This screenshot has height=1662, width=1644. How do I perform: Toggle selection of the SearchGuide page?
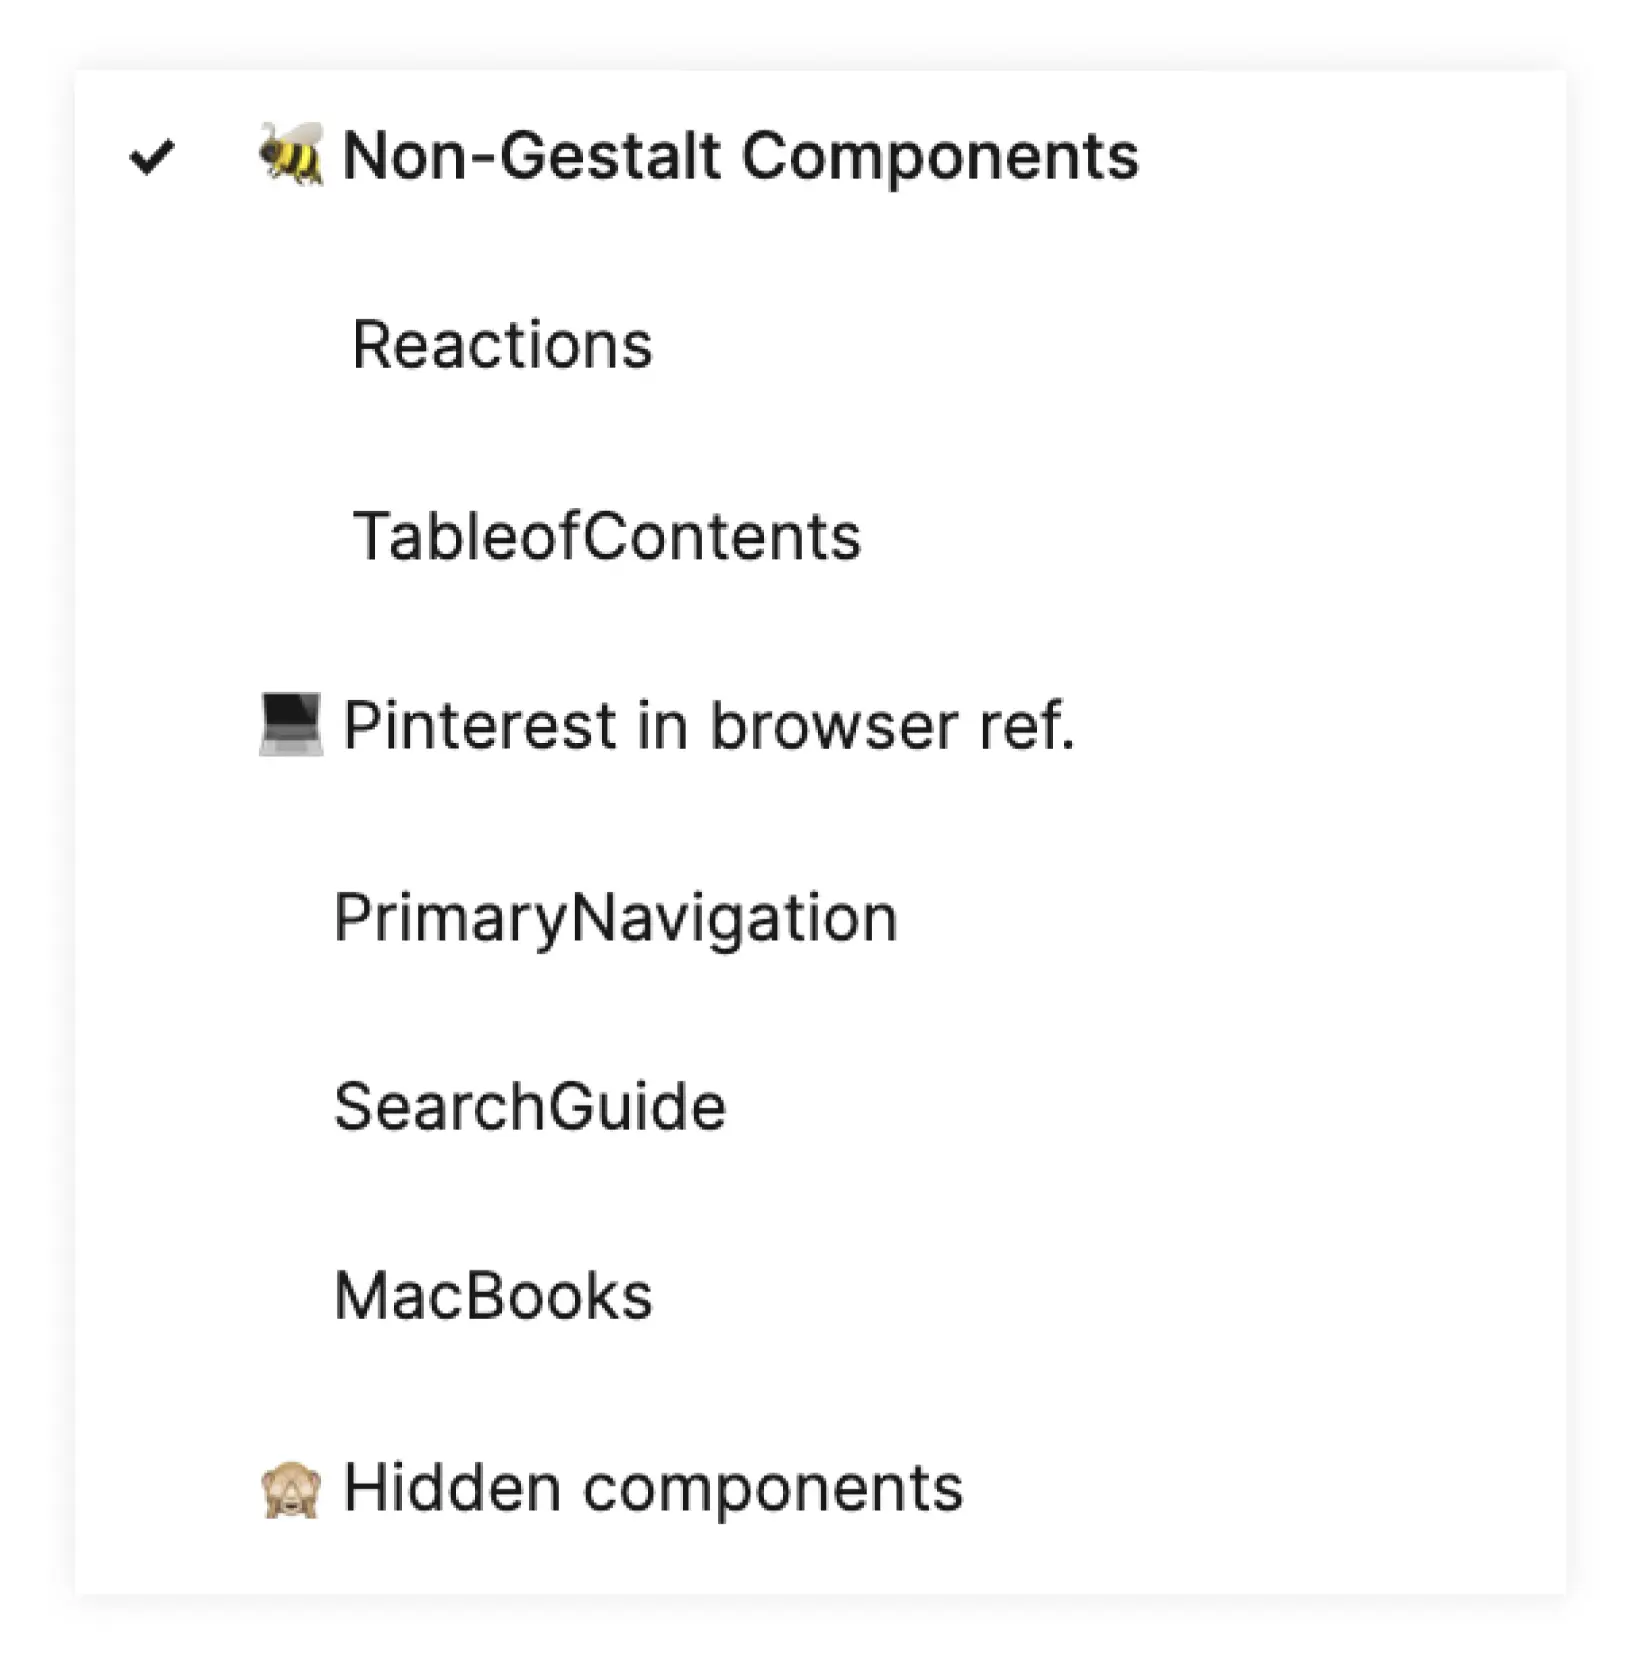click(x=530, y=1106)
